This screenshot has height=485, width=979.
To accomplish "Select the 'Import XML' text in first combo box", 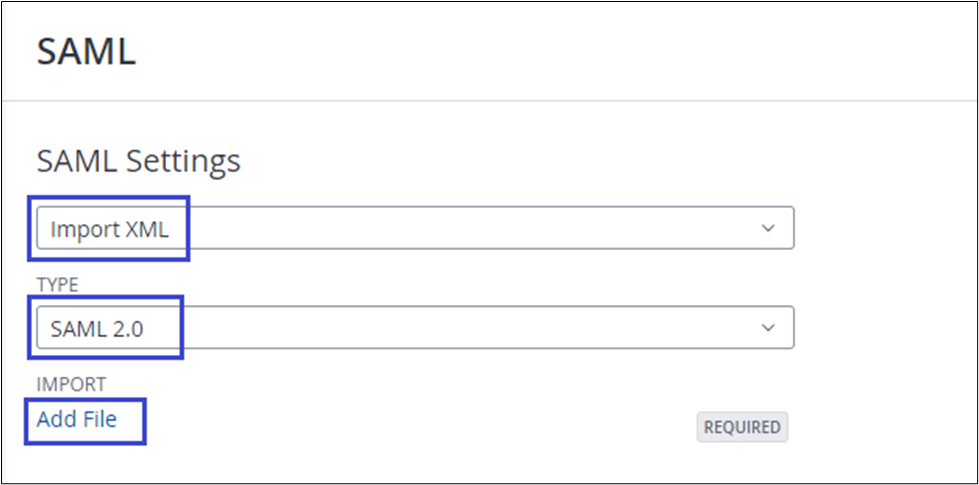I will (x=110, y=229).
